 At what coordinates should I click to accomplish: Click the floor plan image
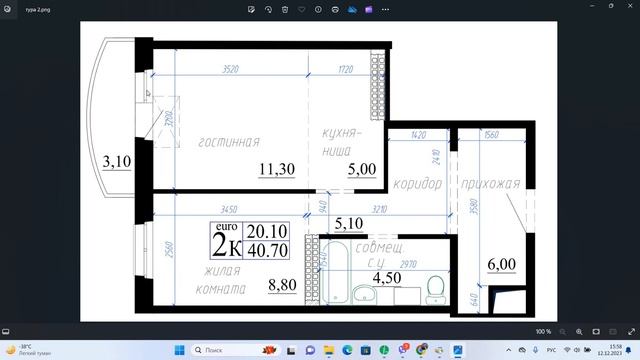click(x=319, y=171)
